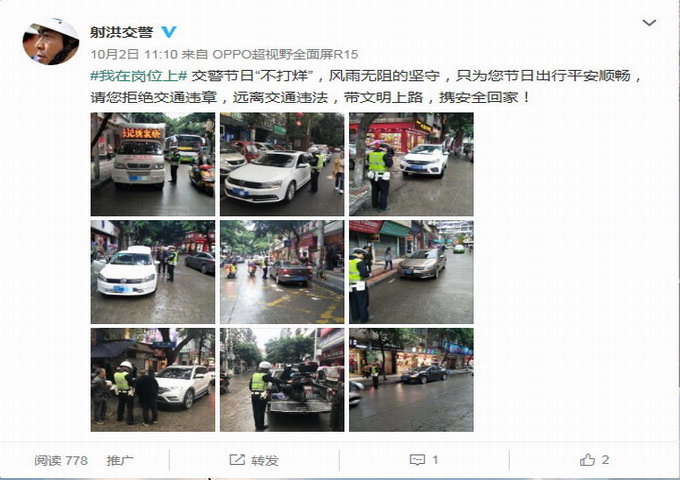Open center photo with yellow road markings
Image resolution: width=680 pixels, height=480 pixels.
(282, 272)
